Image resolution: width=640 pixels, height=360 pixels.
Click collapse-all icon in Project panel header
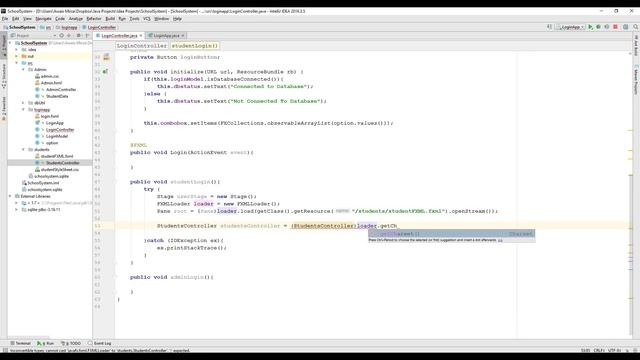69,36
